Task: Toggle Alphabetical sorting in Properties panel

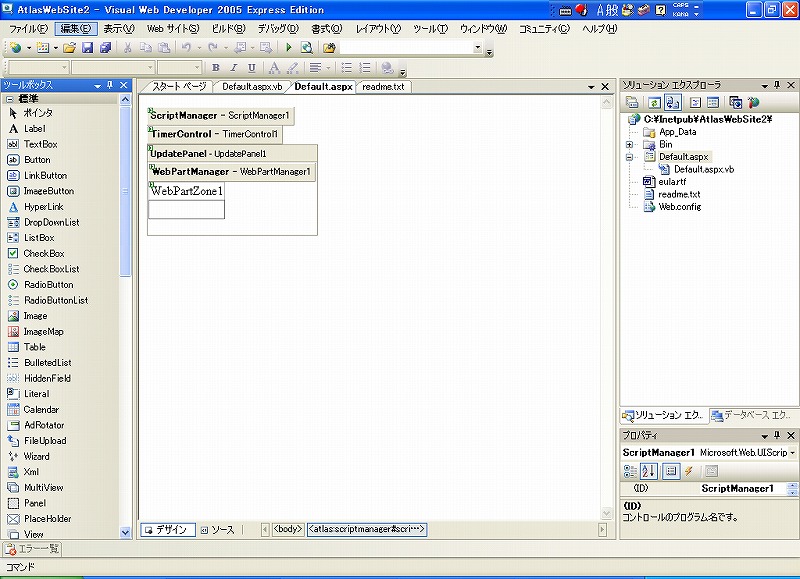Action: point(648,471)
